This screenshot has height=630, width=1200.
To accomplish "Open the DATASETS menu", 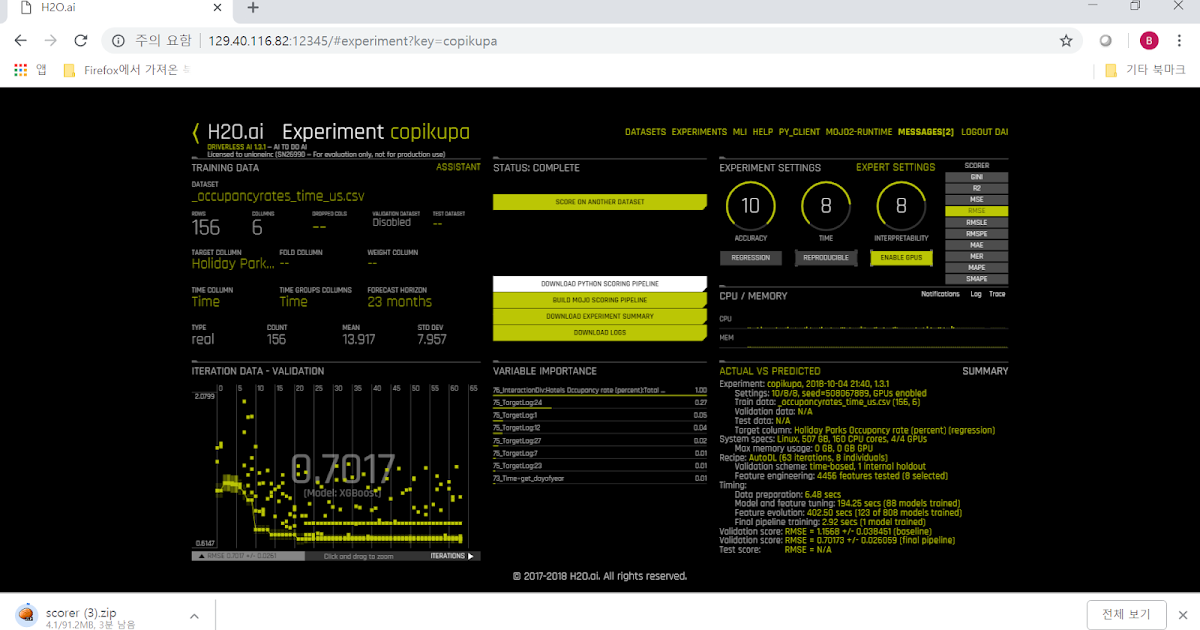I will [645, 132].
